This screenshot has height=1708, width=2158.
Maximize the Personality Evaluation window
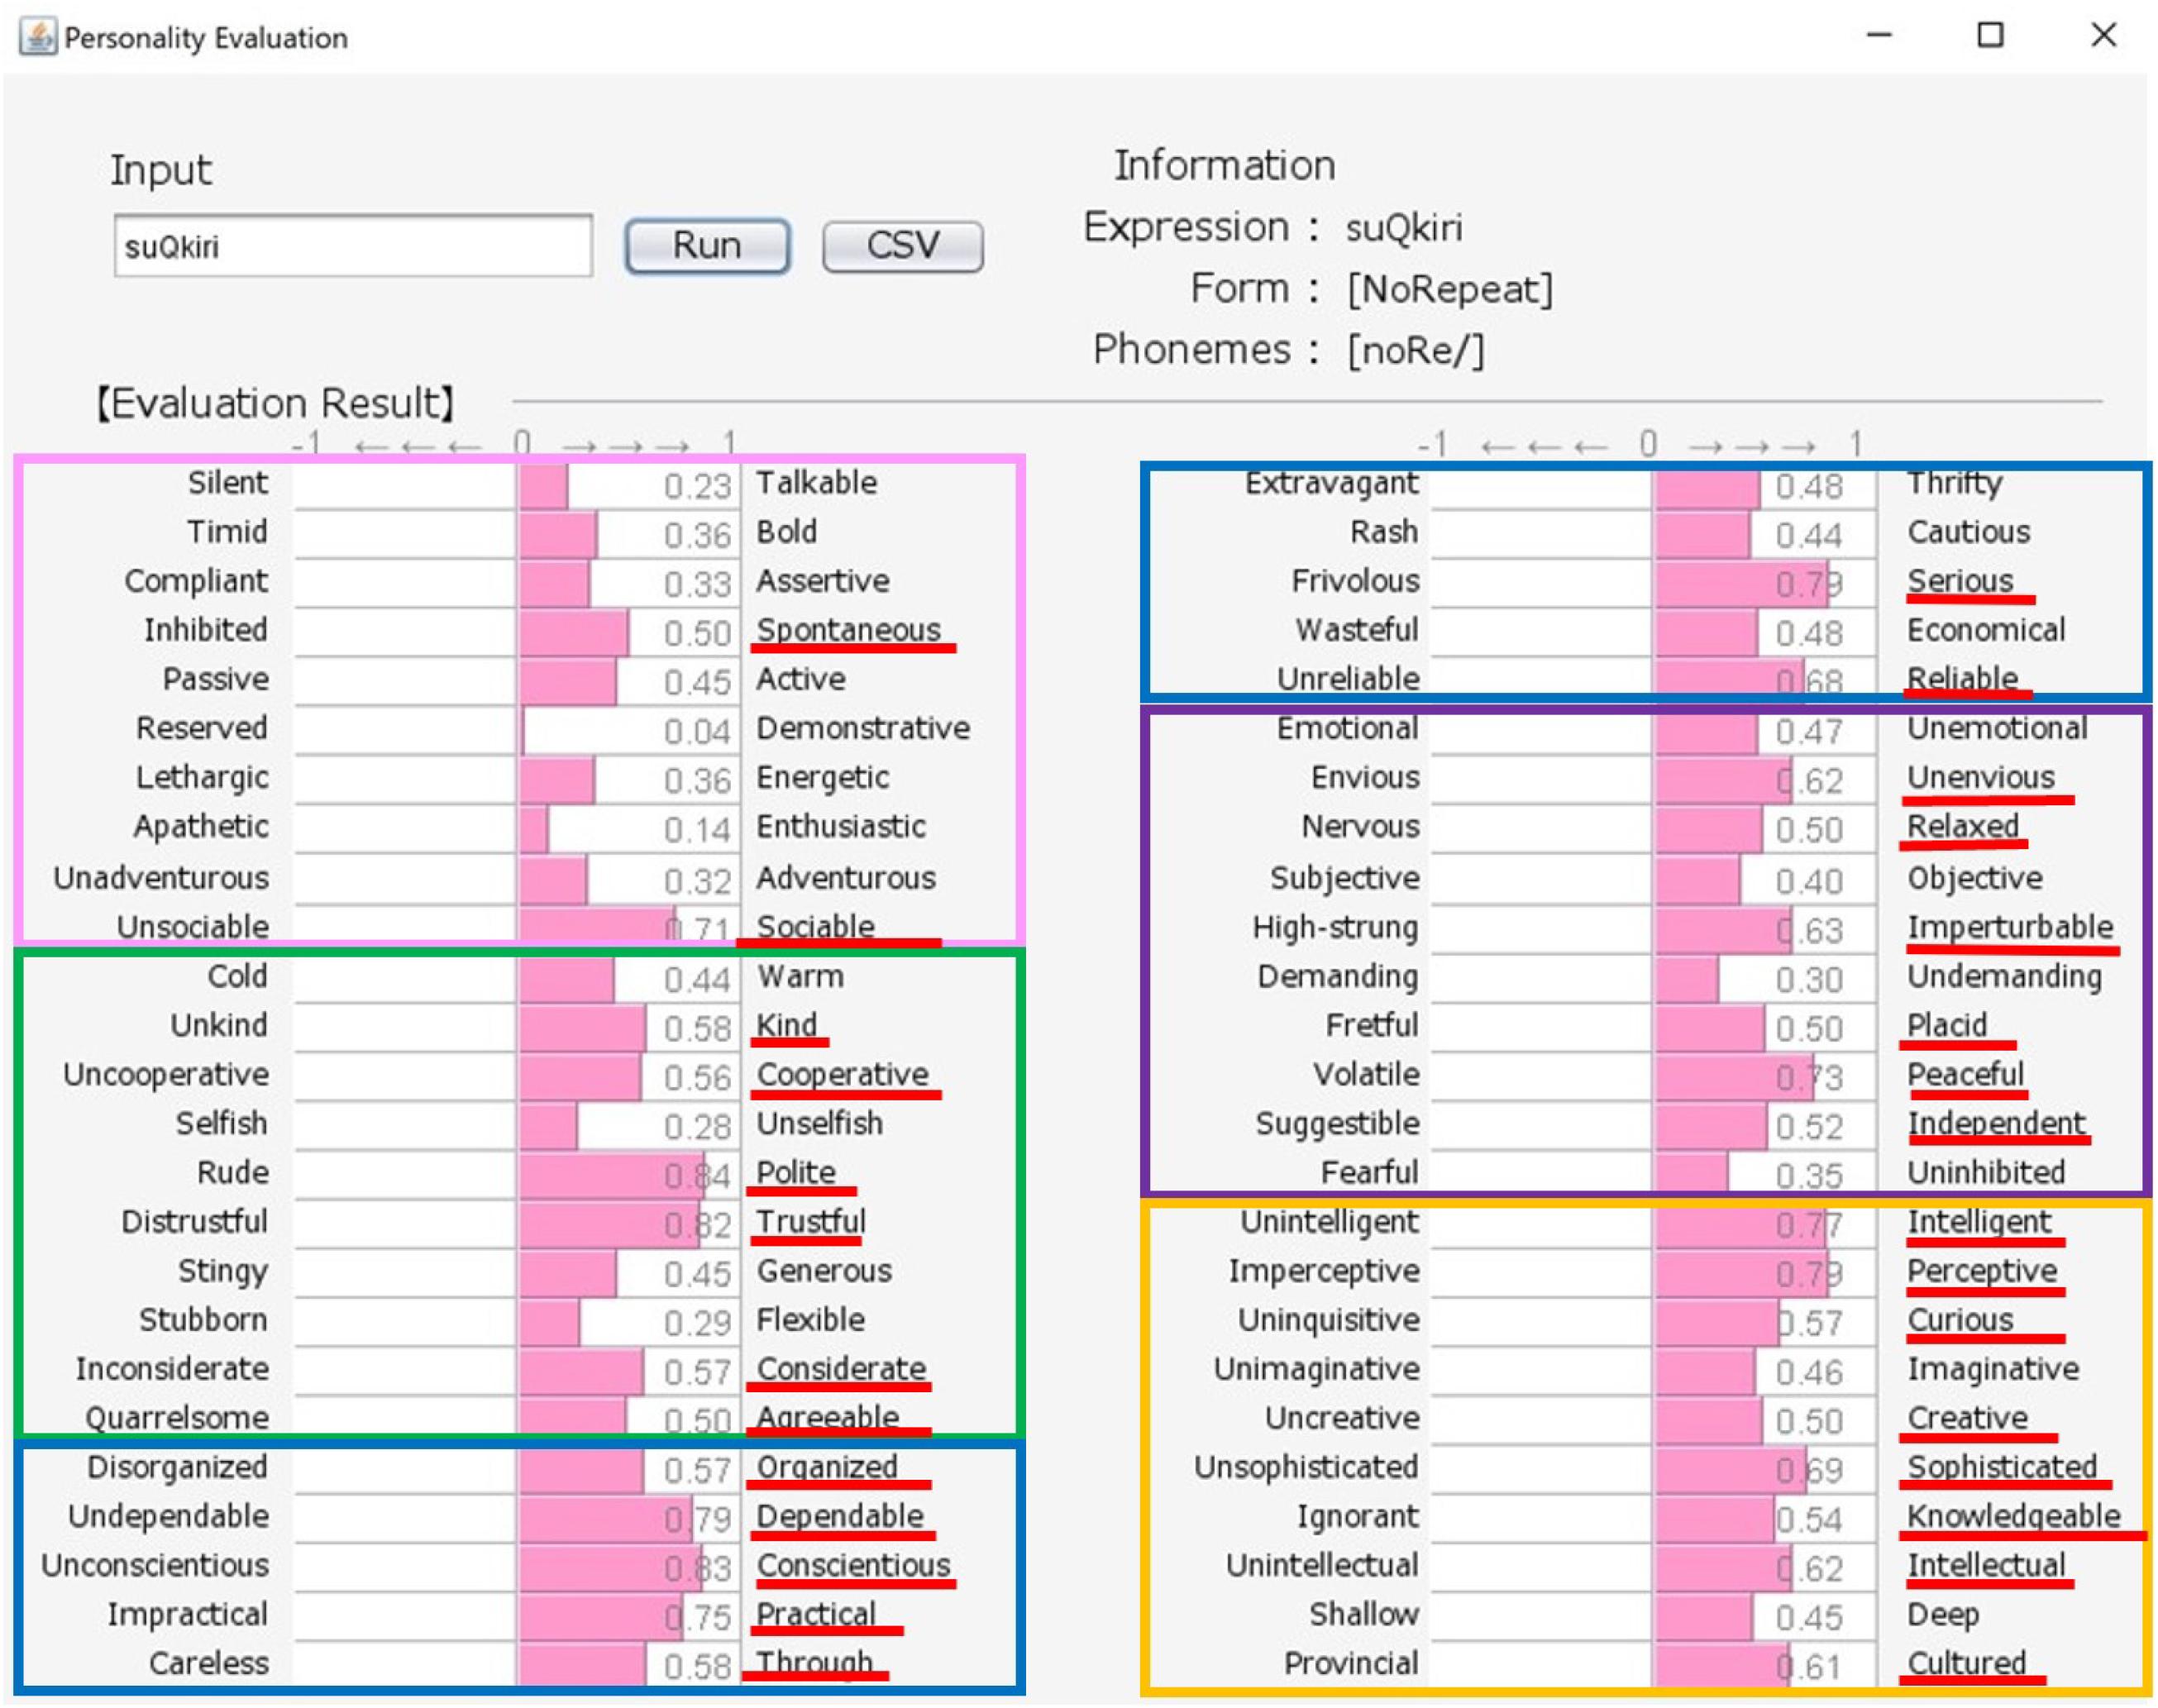click(x=1990, y=36)
